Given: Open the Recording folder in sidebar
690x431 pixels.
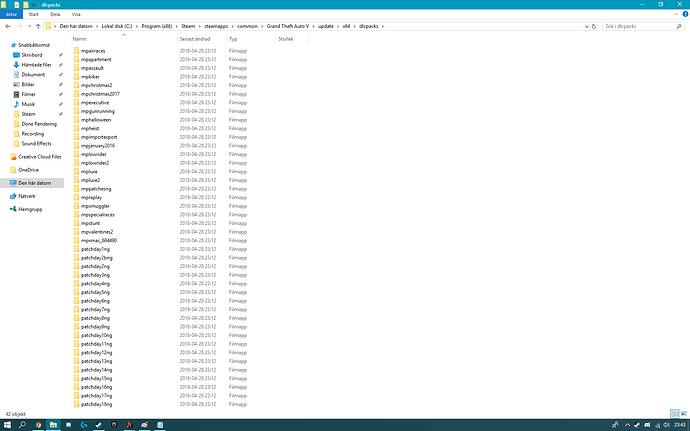Looking at the screenshot, I should pos(33,134).
